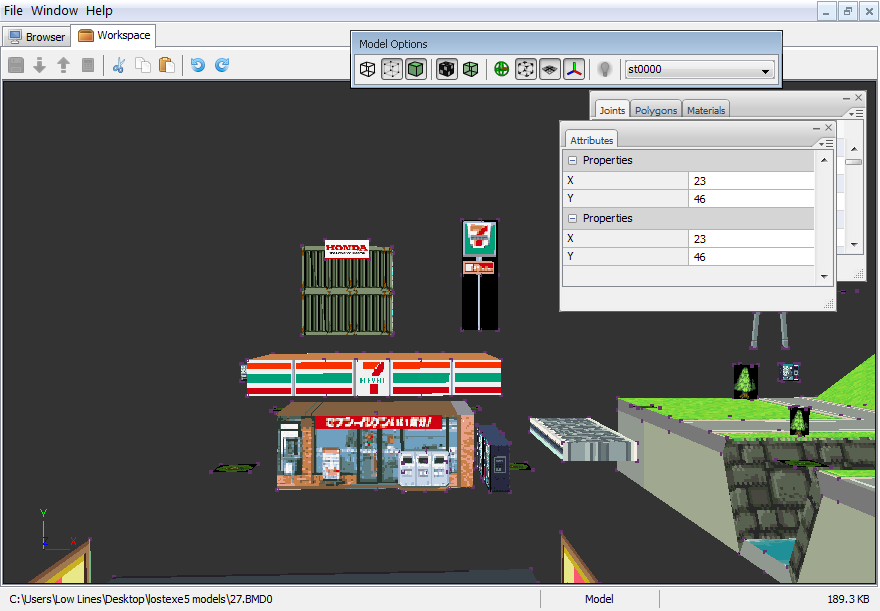Click the Save disk icon in toolbar
This screenshot has height=611, width=880.
pos(16,65)
